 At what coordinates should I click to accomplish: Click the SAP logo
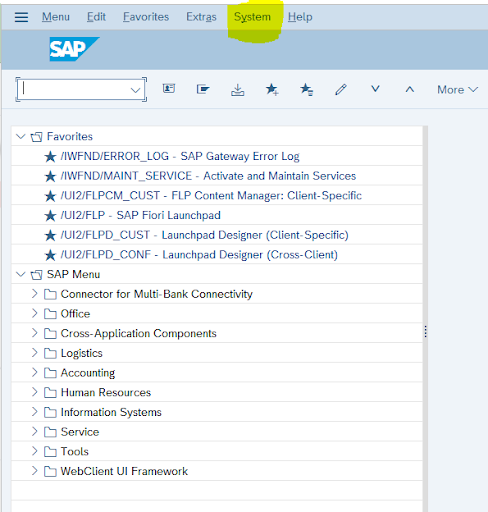pos(74,49)
